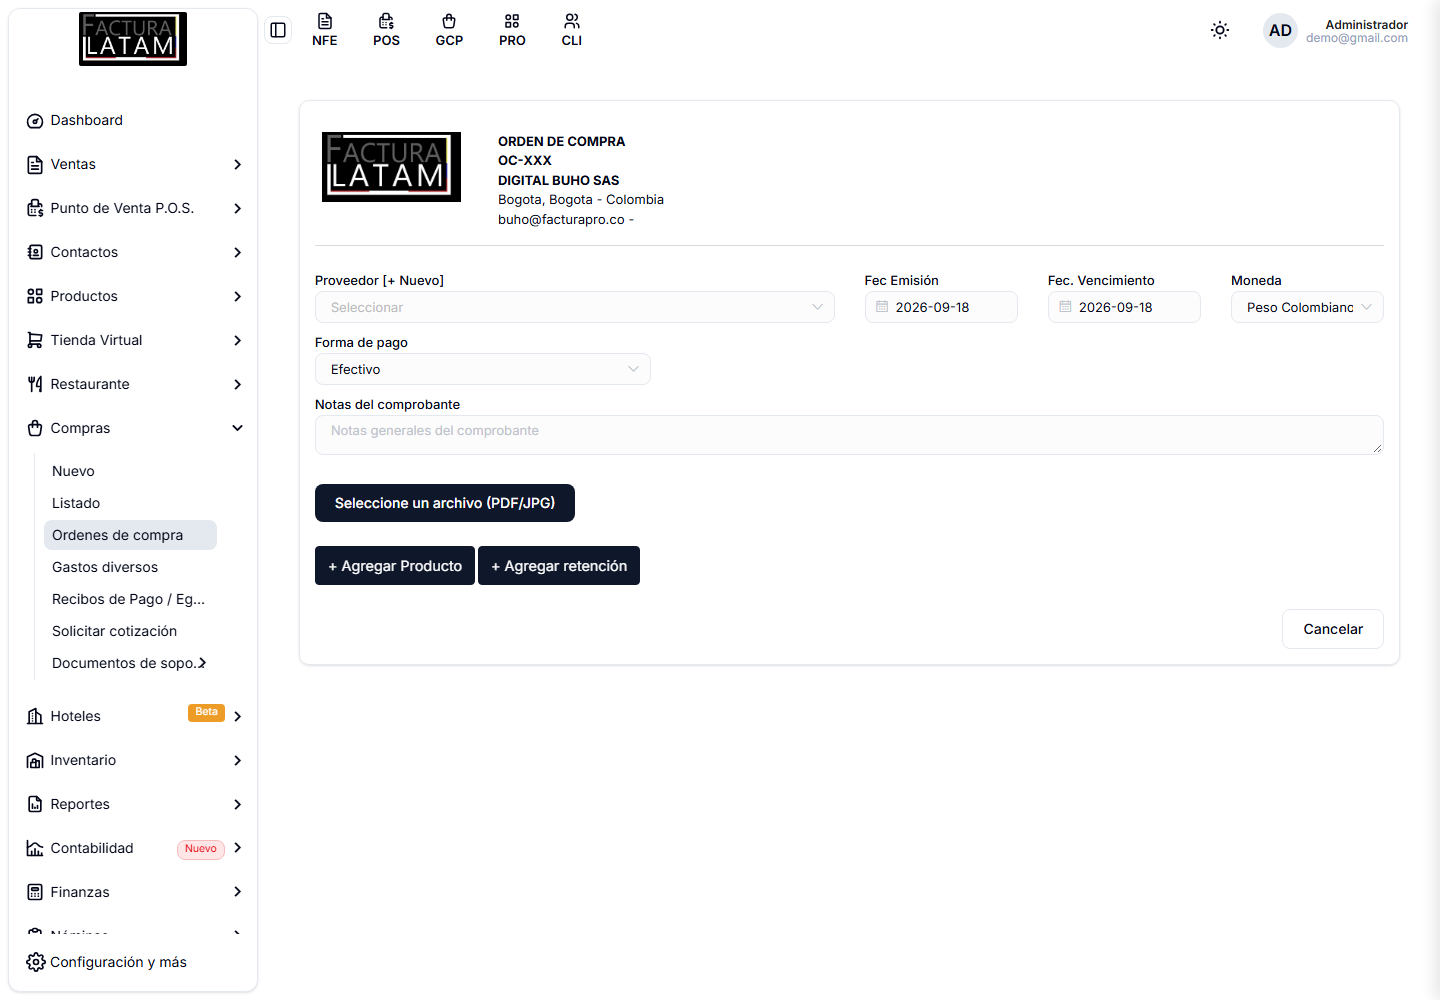The height and width of the screenshot is (1000, 1440).
Task: Expand the Ventas menu
Action: (133, 164)
